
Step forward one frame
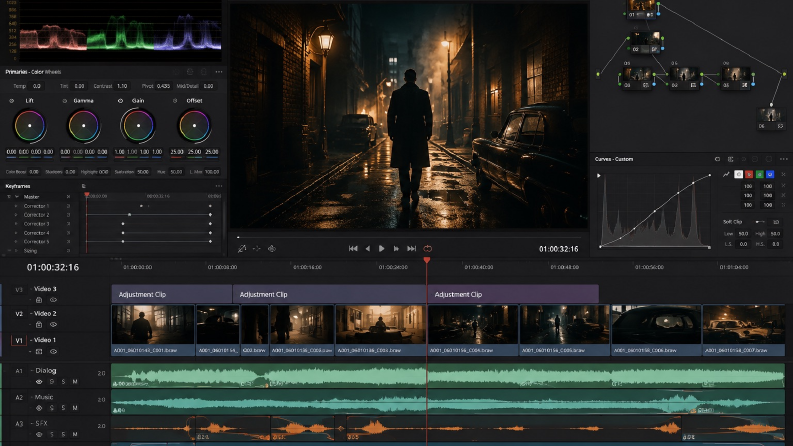[396, 248]
